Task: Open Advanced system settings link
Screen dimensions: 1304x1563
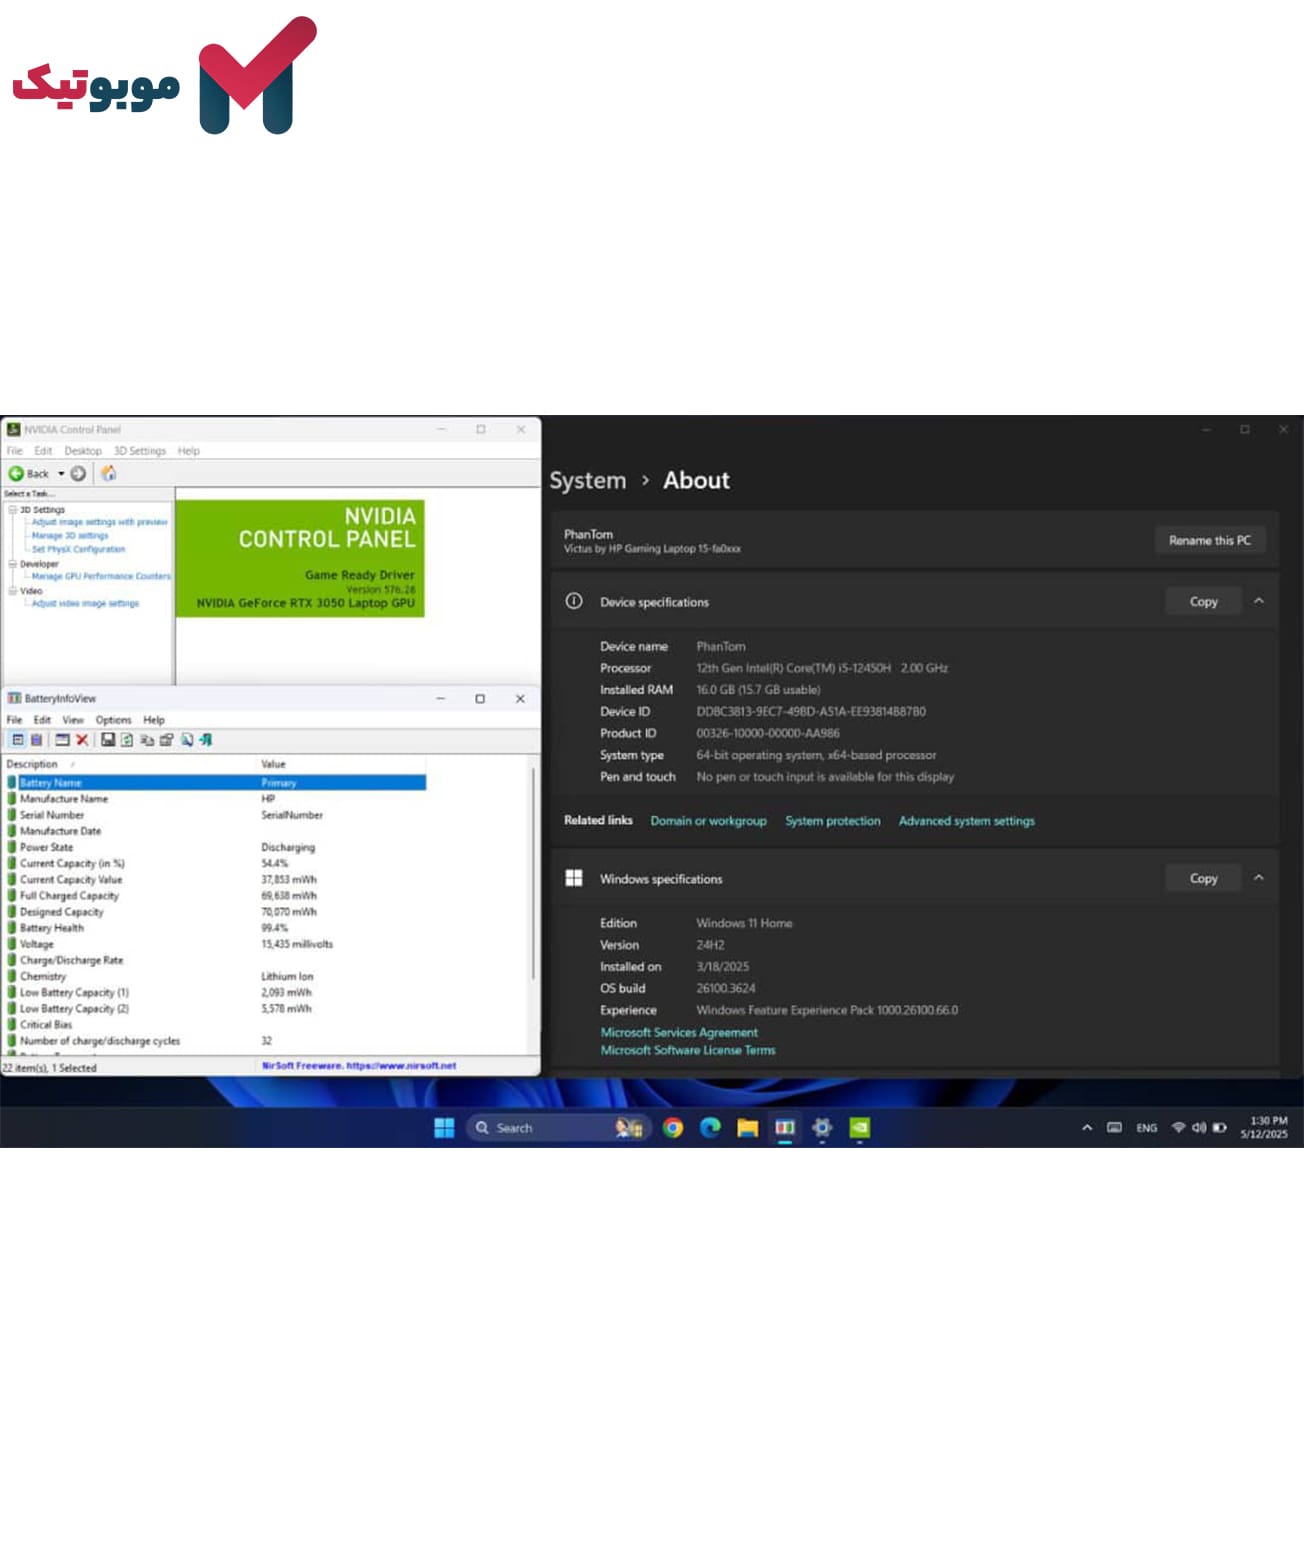Action: (x=967, y=821)
